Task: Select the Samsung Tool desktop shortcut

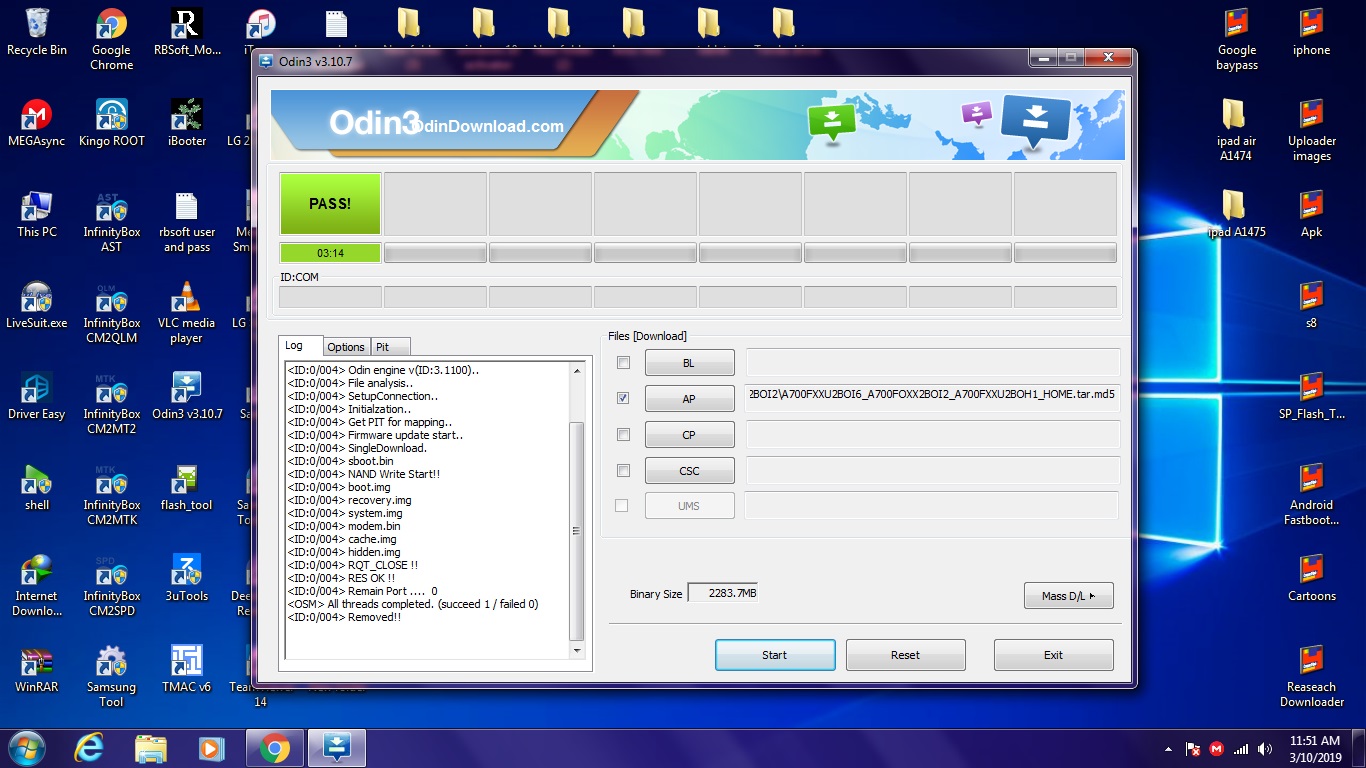Action: (x=112, y=676)
